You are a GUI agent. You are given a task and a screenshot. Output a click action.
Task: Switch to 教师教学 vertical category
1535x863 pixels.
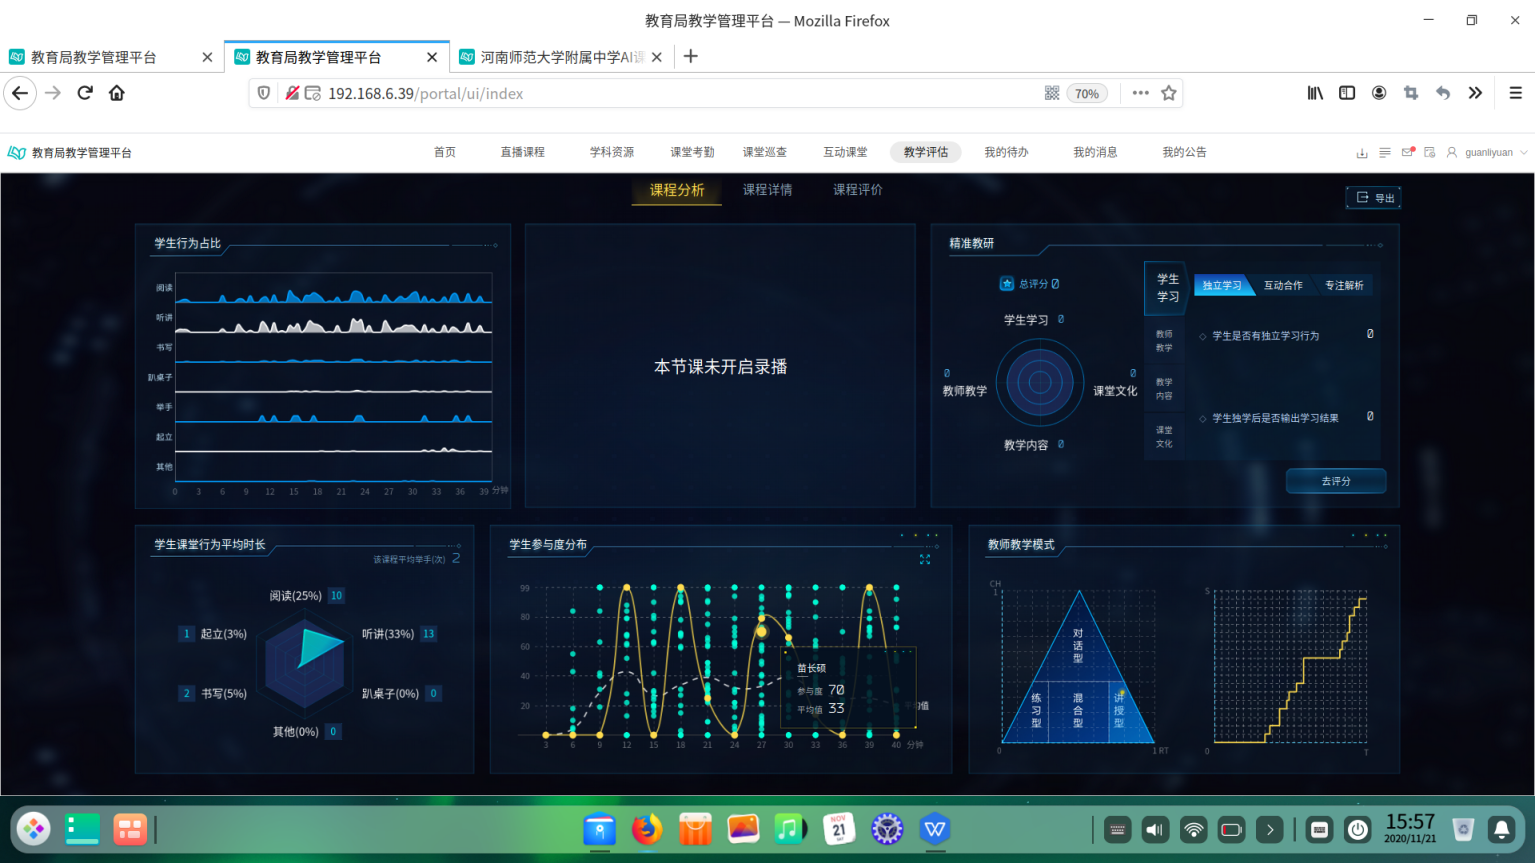tap(1164, 341)
